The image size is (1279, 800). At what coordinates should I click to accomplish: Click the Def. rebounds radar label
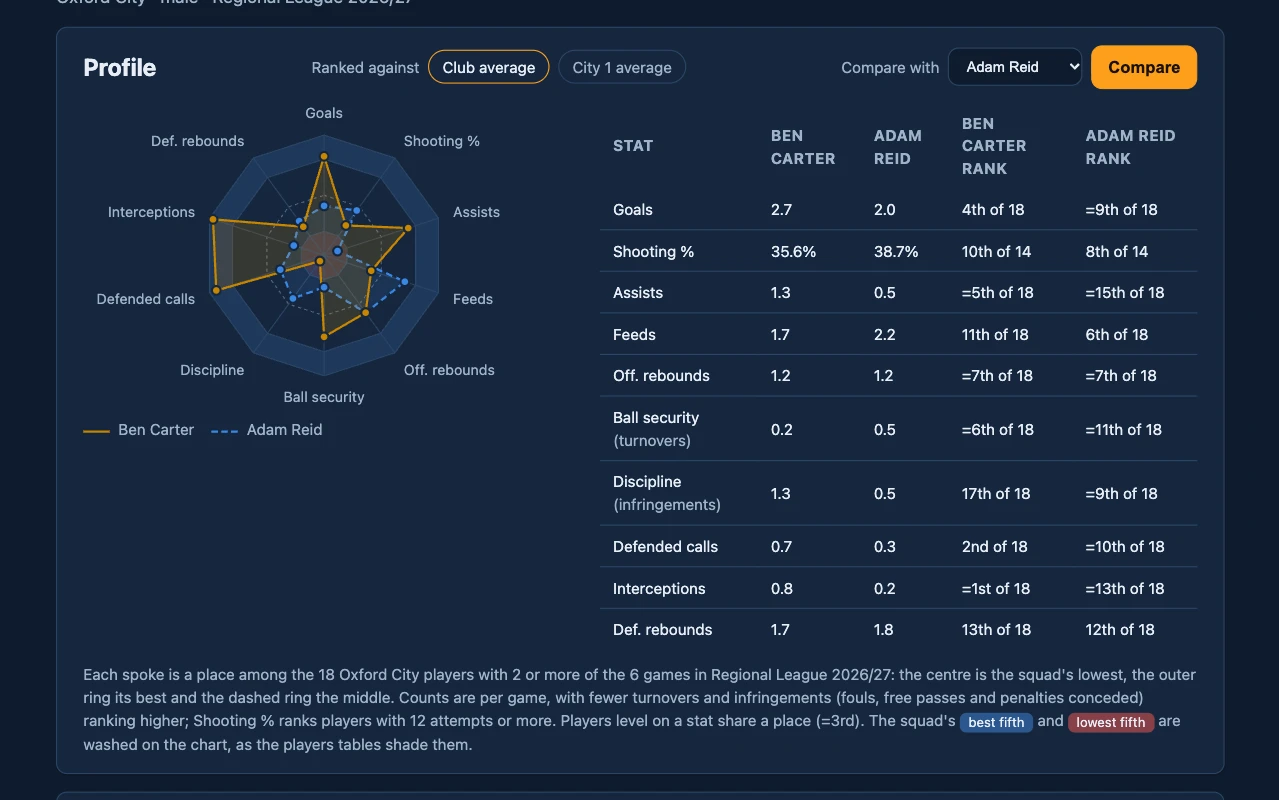(x=198, y=141)
